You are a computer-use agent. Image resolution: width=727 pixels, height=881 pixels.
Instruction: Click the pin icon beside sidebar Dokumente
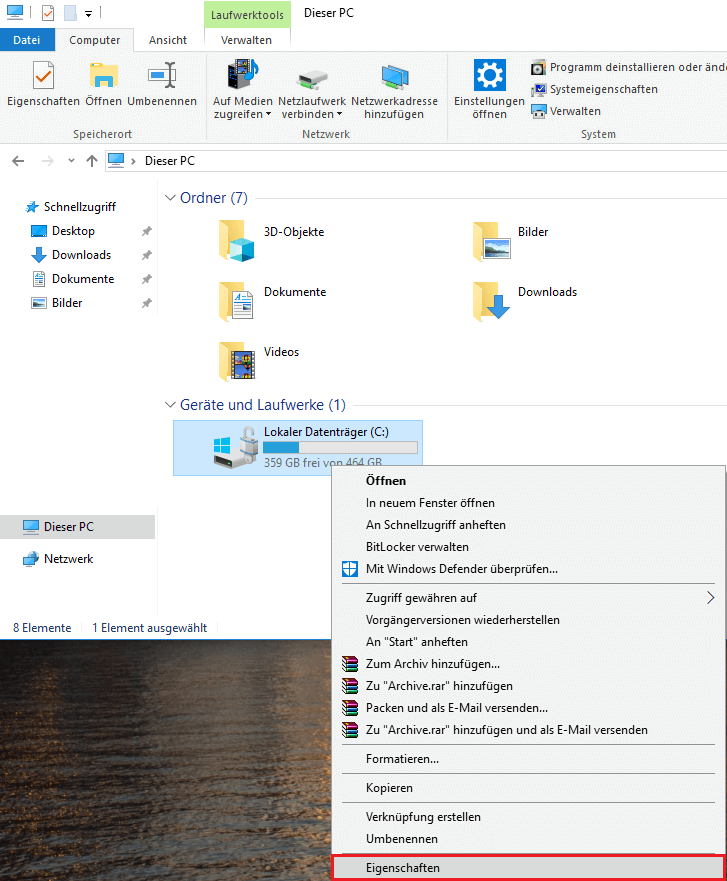point(147,279)
